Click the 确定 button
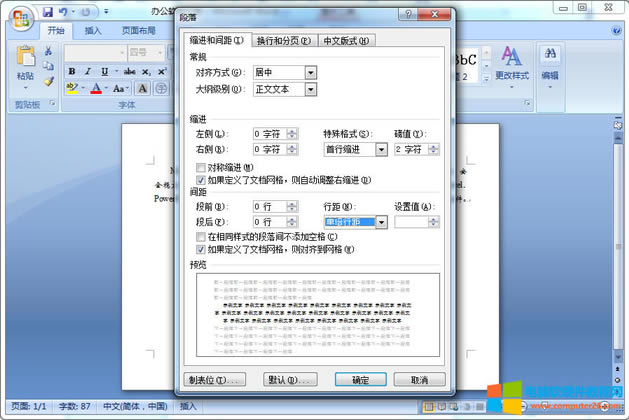Image resolution: width=629 pixels, height=420 pixels. pos(353,380)
